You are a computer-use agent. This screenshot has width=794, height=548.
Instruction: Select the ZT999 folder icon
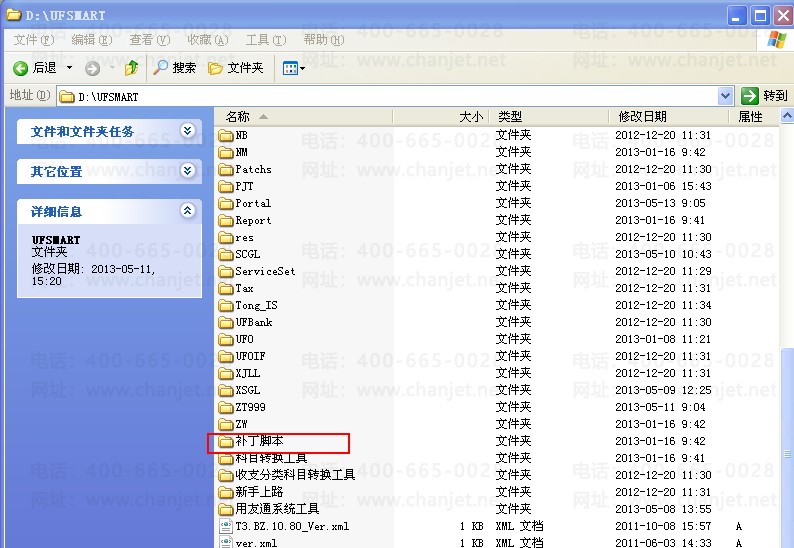226,408
